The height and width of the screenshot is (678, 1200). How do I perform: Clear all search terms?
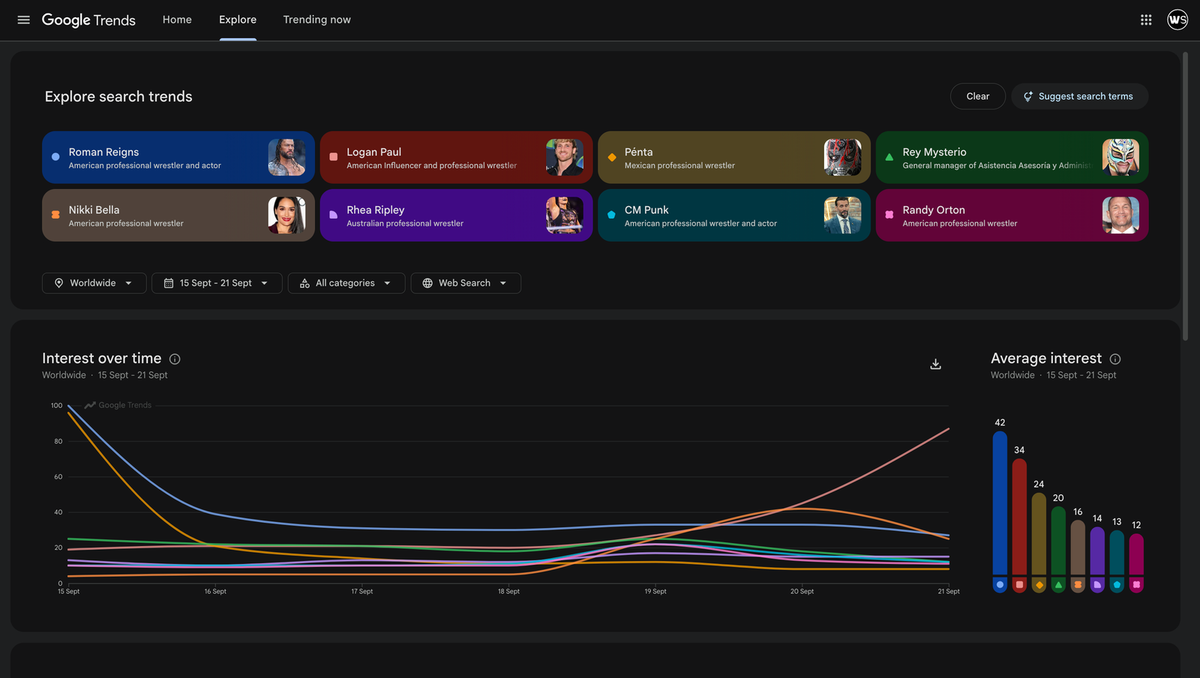pyautogui.click(x=978, y=96)
